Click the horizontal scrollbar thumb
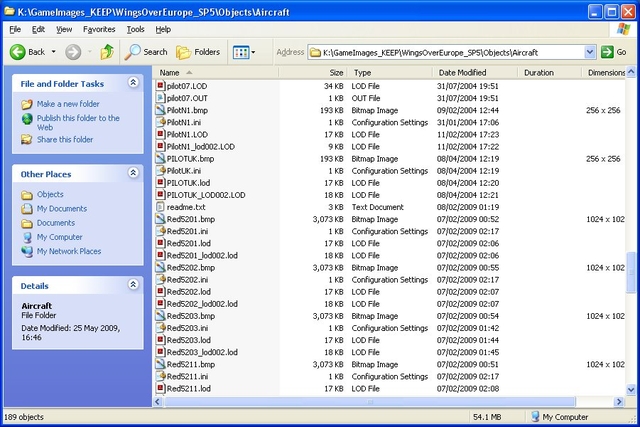This screenshot has height=427, width=640. (x=369, y=402)
